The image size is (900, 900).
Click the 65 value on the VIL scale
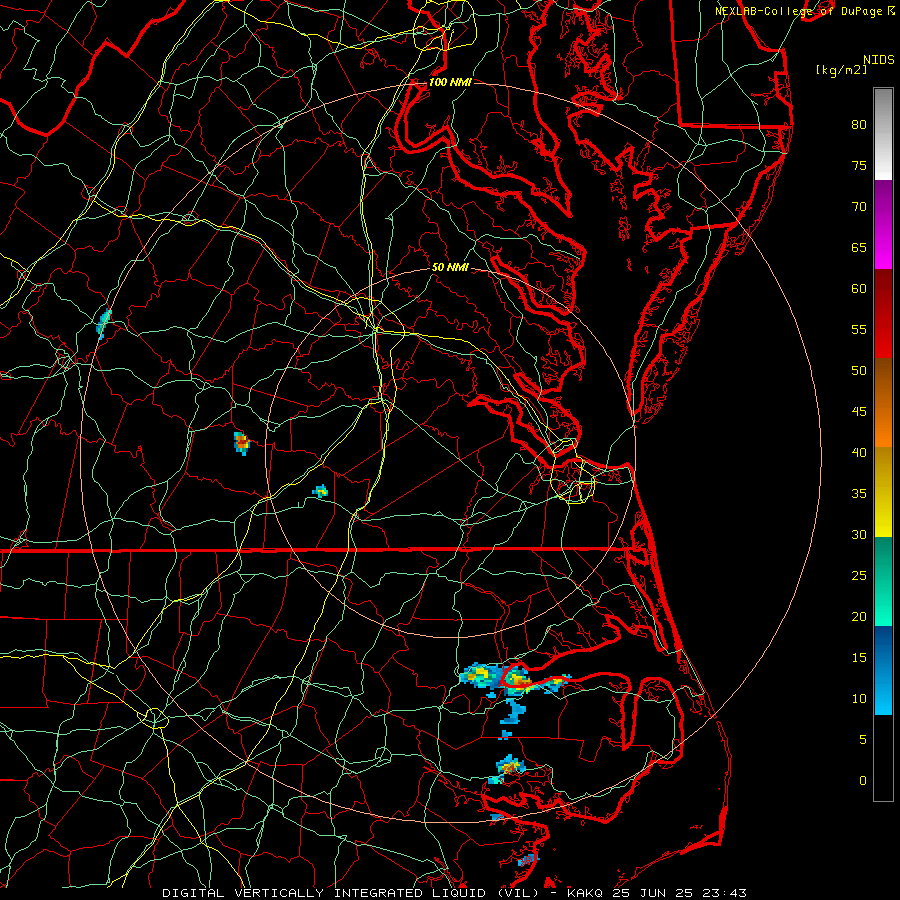click(859, 247)
